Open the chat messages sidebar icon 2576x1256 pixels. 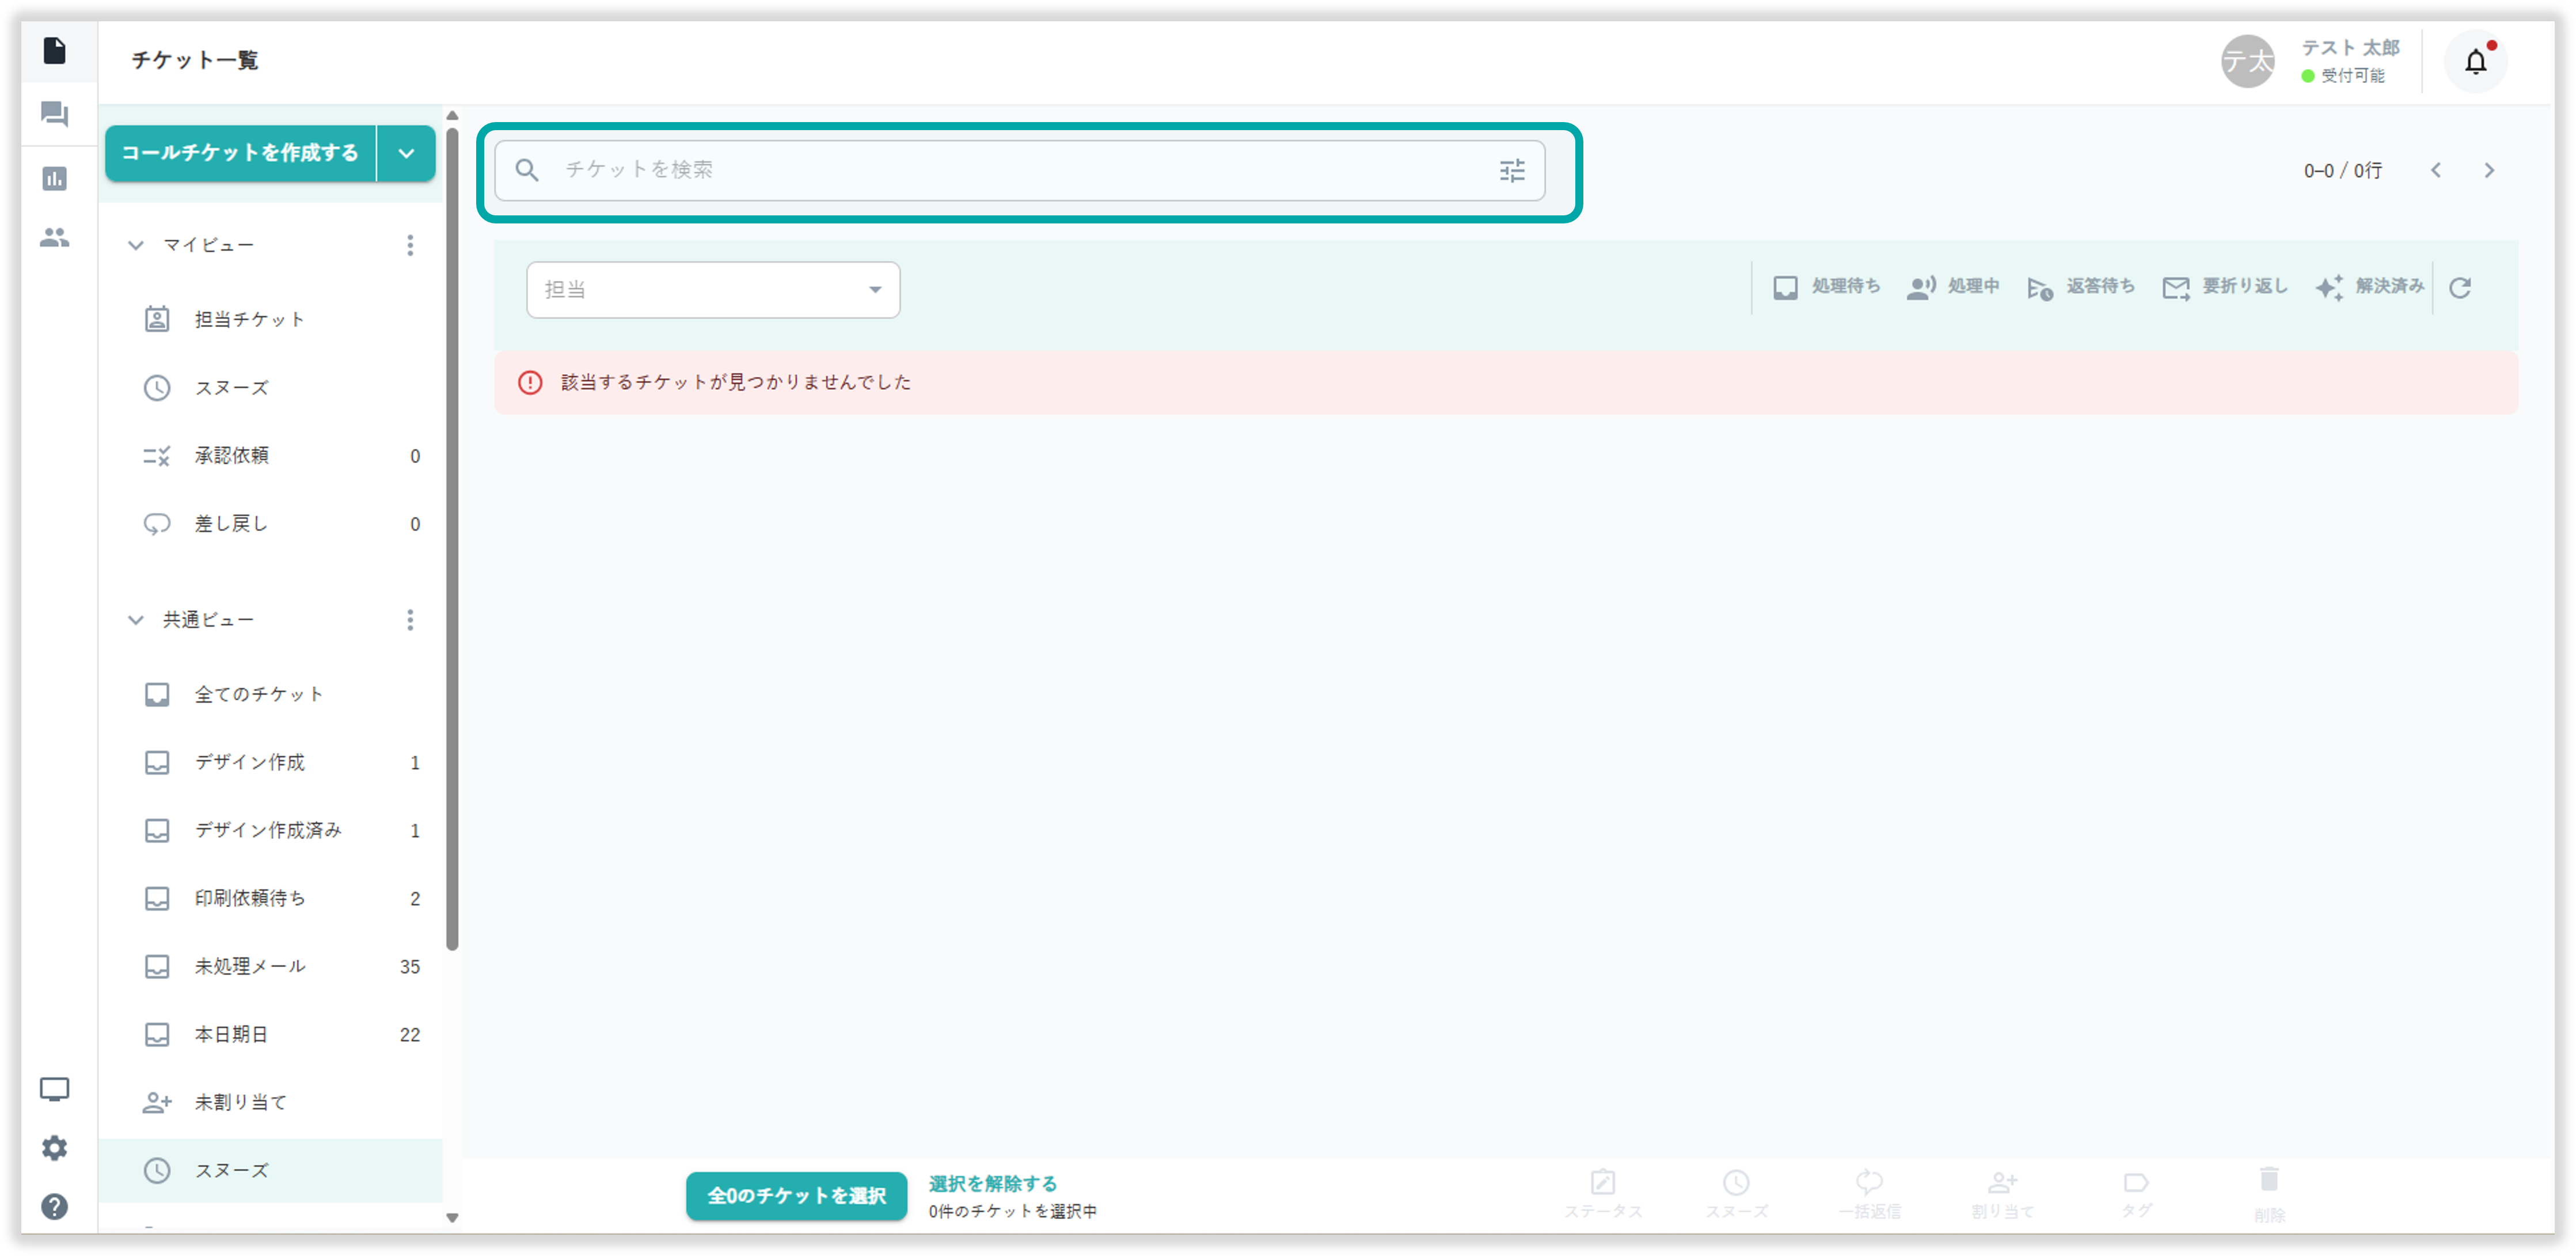tap(54, 114)
